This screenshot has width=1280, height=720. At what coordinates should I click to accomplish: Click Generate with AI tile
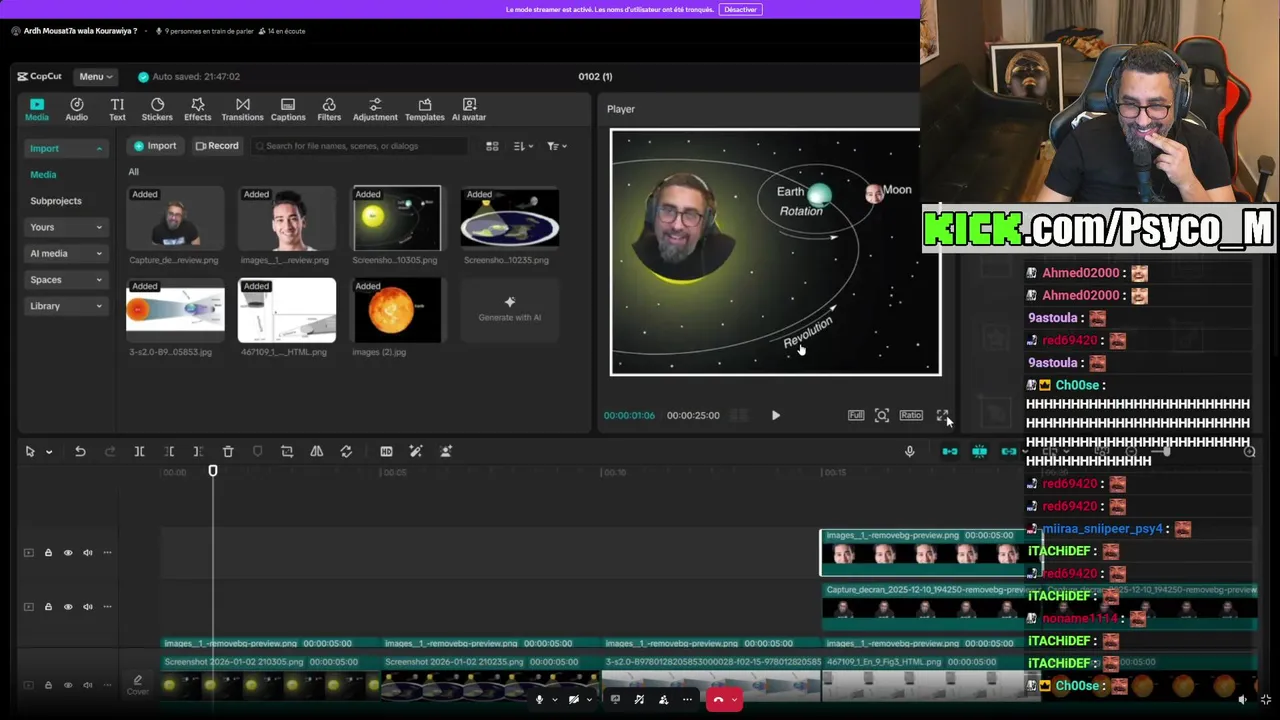[510, 309]
